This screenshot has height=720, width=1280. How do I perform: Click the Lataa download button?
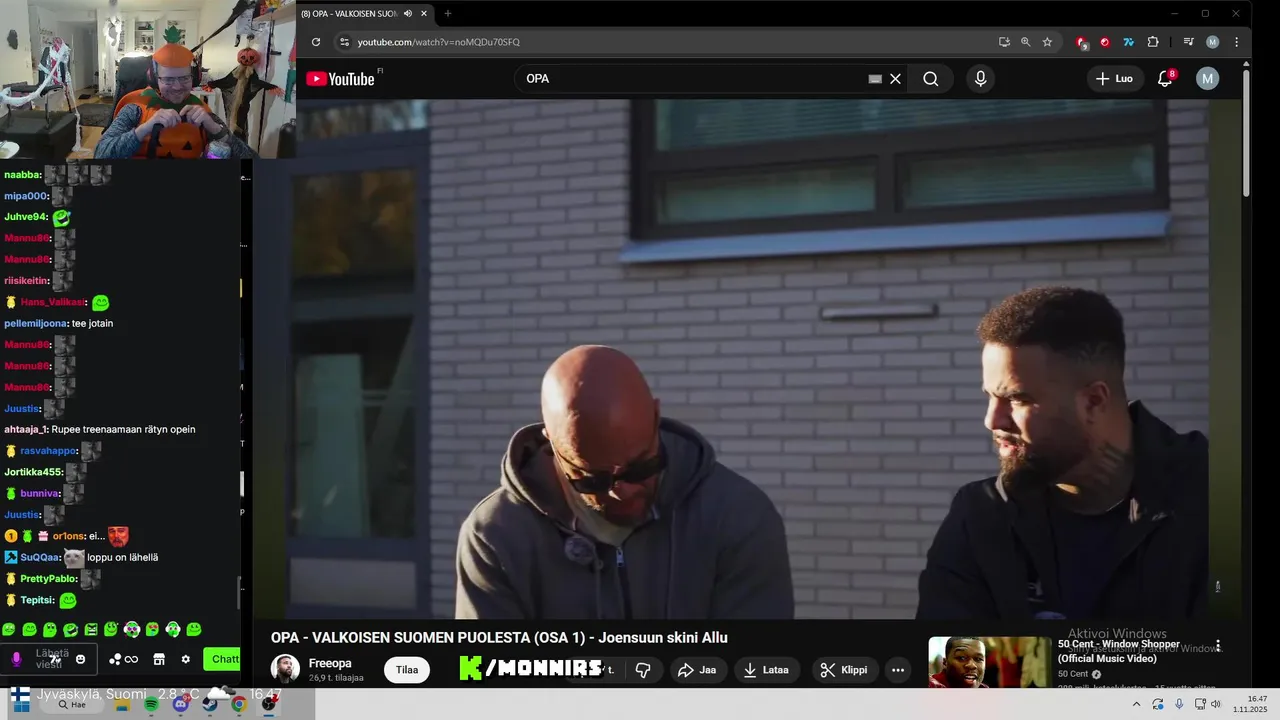[766, 670]
